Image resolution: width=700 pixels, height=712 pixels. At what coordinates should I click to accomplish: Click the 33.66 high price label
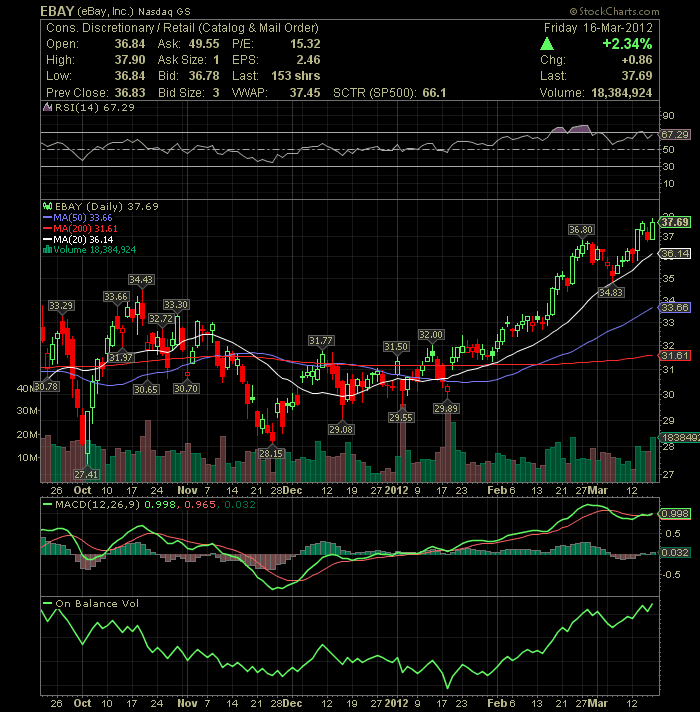pos(116,297)
